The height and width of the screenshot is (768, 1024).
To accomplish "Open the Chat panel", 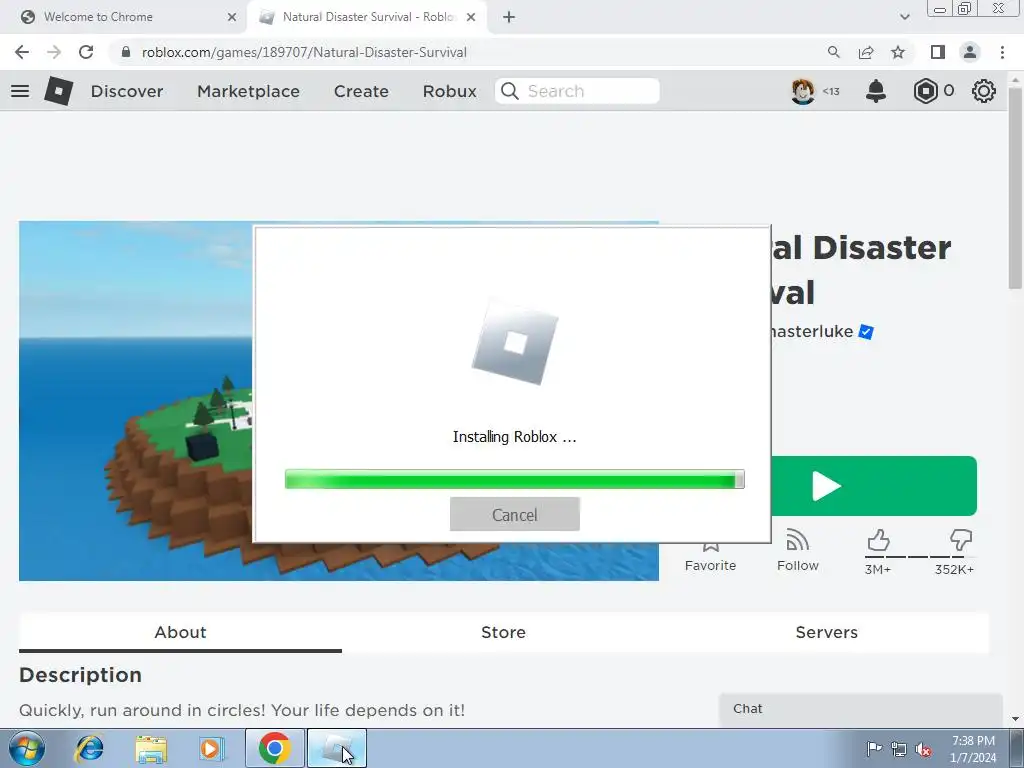I will tap(861, 709).
